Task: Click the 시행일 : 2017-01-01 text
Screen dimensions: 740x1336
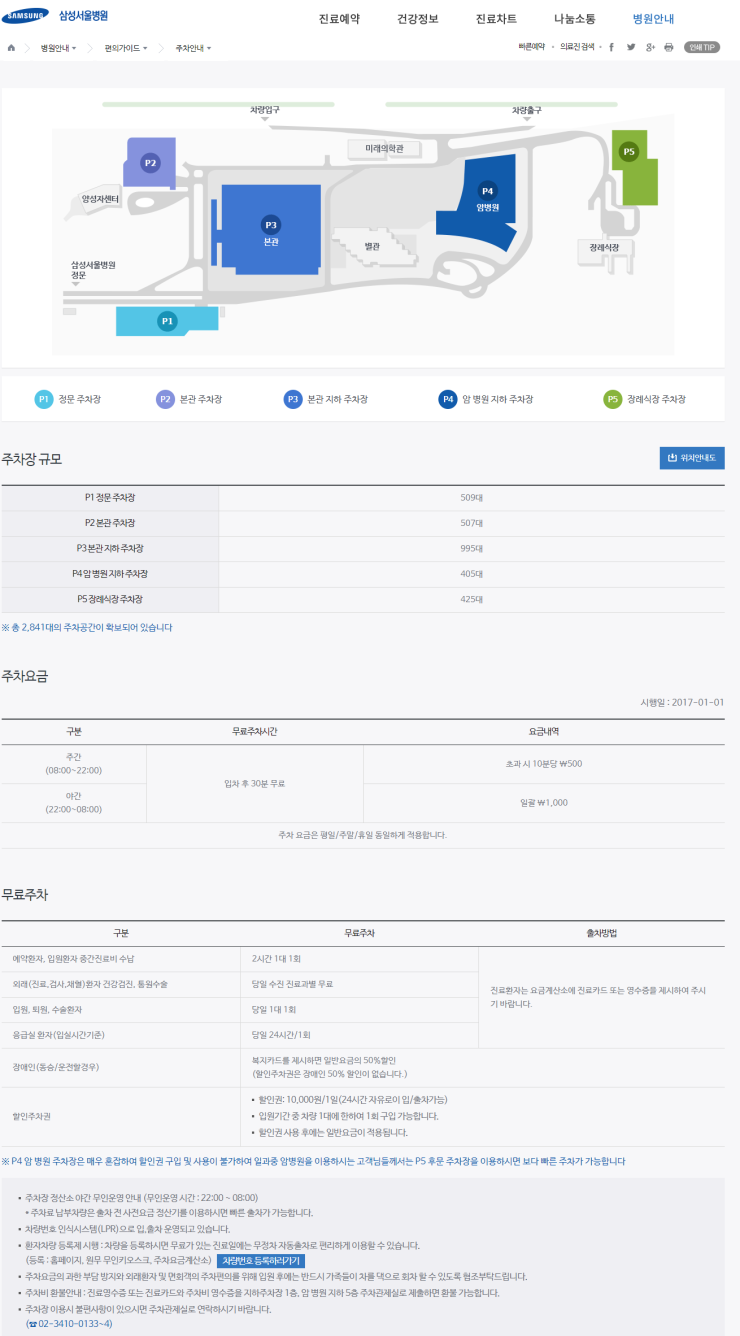Action: pyautogui.click(x=682, y=702)
